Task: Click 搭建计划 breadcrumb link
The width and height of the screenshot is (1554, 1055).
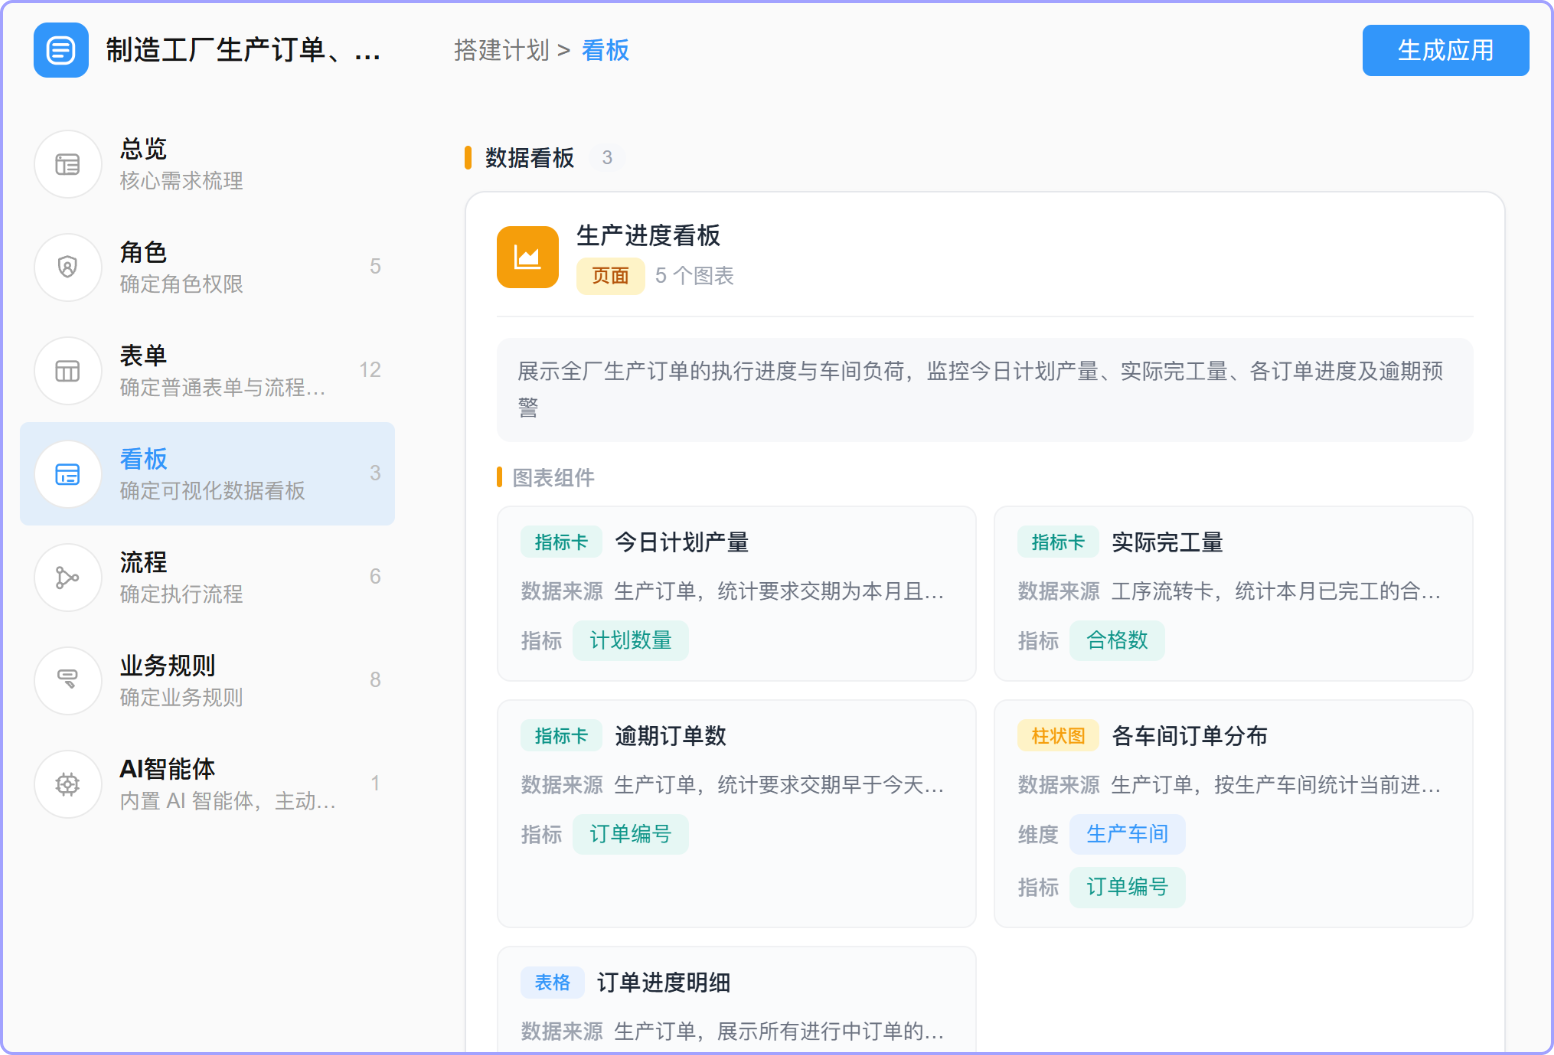Action: point(502,51)
